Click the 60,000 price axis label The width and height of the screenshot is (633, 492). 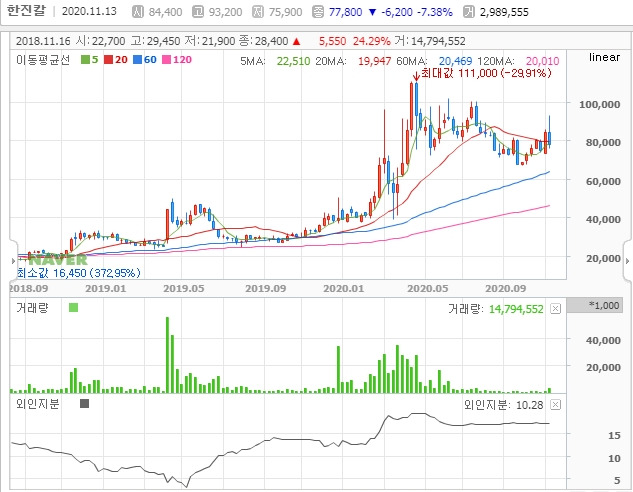point(603,182)
